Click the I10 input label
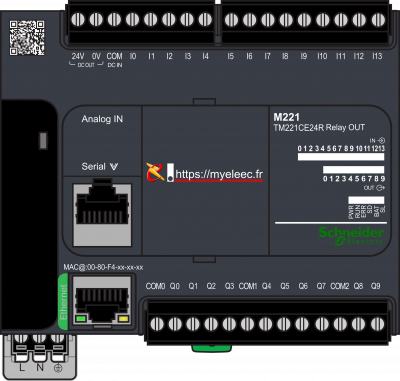This screenshot has height=381, width=400. [x=322, y=56]
